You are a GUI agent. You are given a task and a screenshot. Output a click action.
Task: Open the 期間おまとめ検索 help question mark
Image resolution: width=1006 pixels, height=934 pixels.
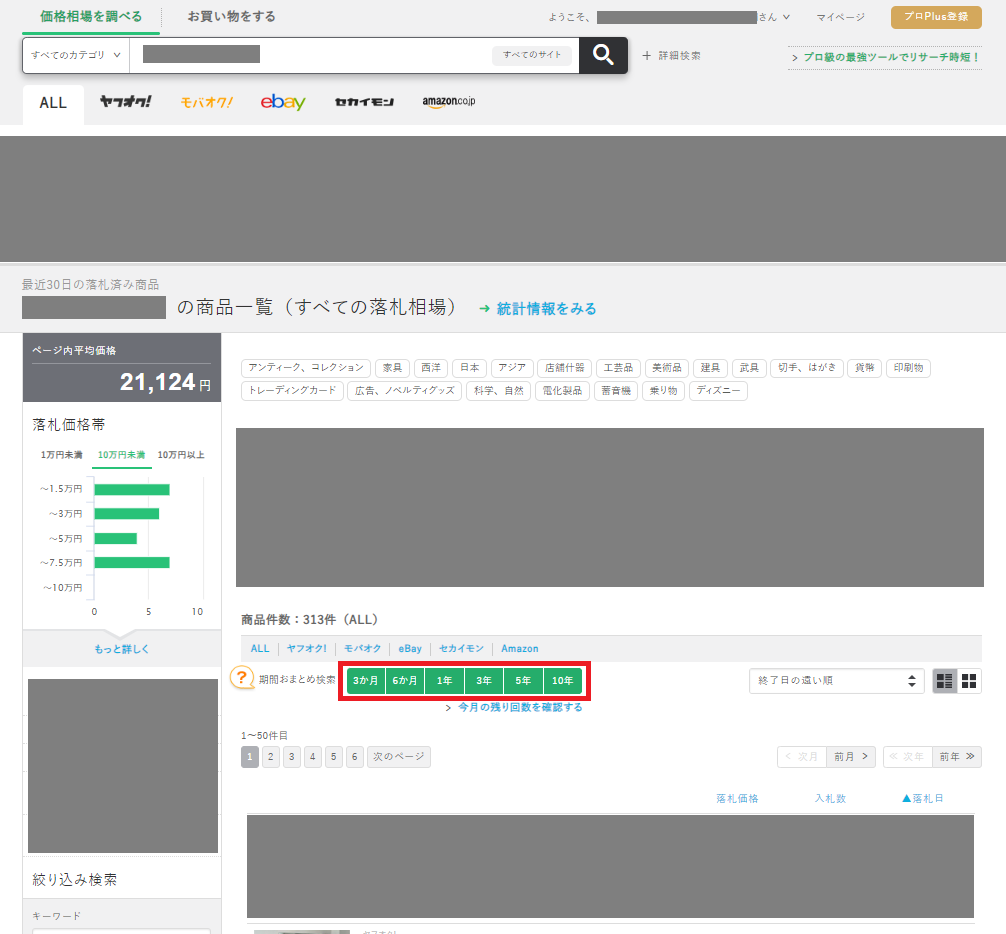240,679
